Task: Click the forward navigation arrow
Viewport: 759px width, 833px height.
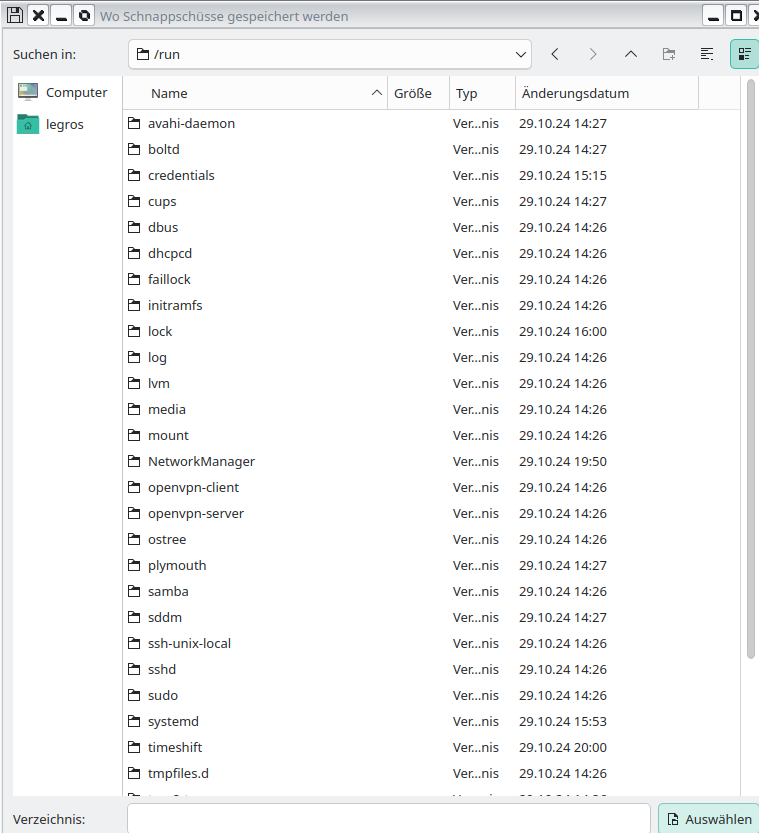Action: point(593,54)
